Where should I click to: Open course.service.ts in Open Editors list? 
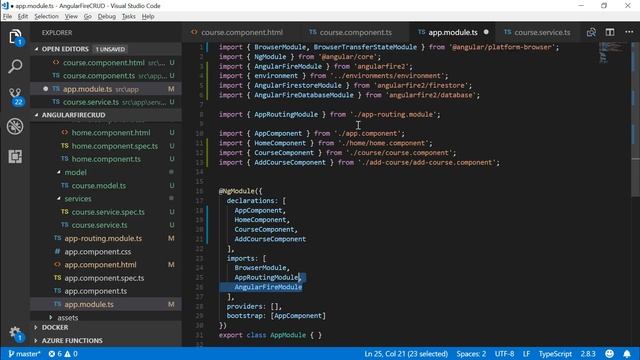click(106, 102)
